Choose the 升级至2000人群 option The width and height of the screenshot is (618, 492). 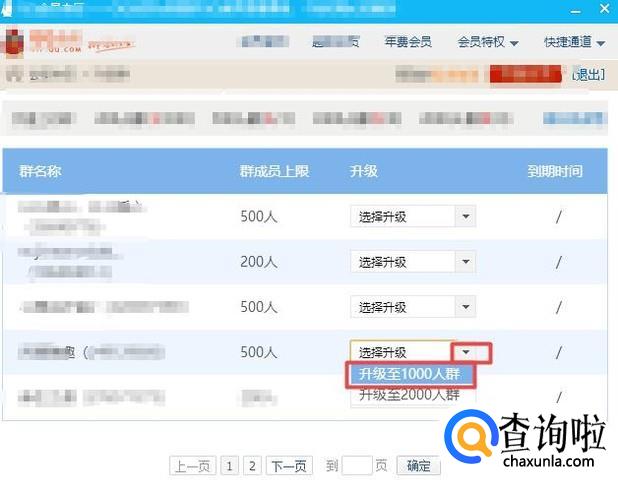[410, 396]
